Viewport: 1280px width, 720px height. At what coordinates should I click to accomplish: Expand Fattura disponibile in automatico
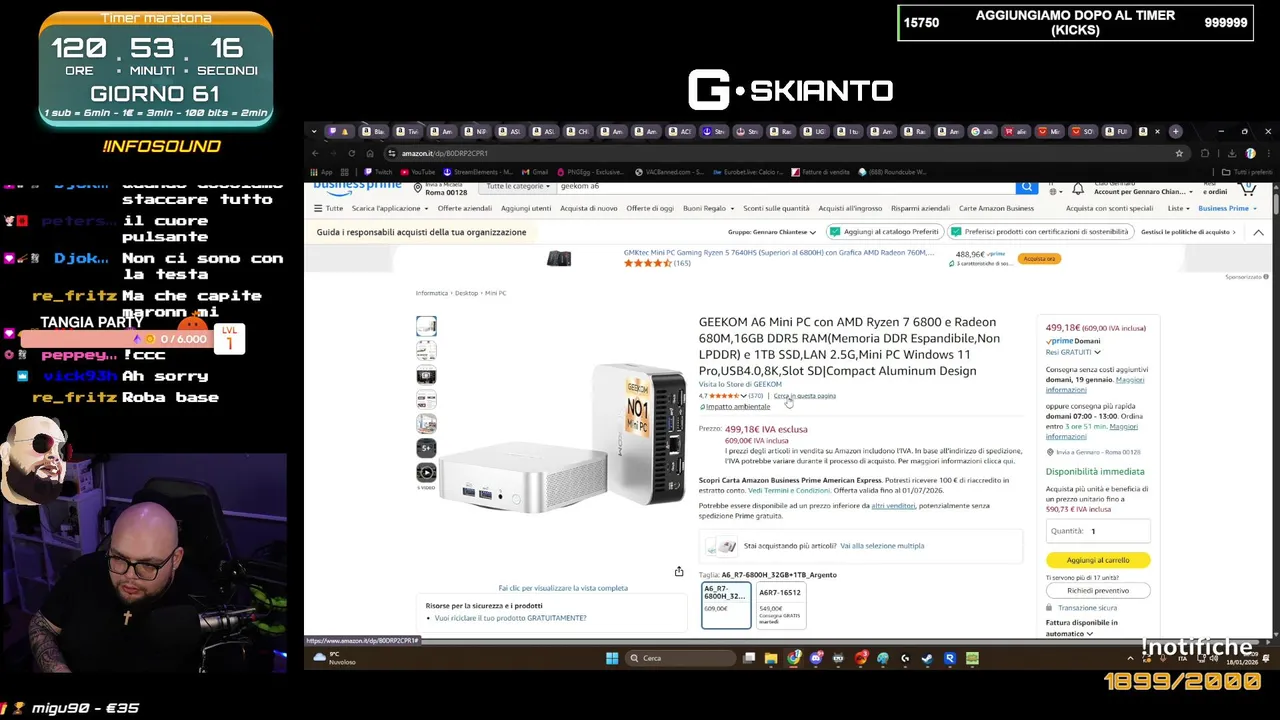[x=1082, y=628]
